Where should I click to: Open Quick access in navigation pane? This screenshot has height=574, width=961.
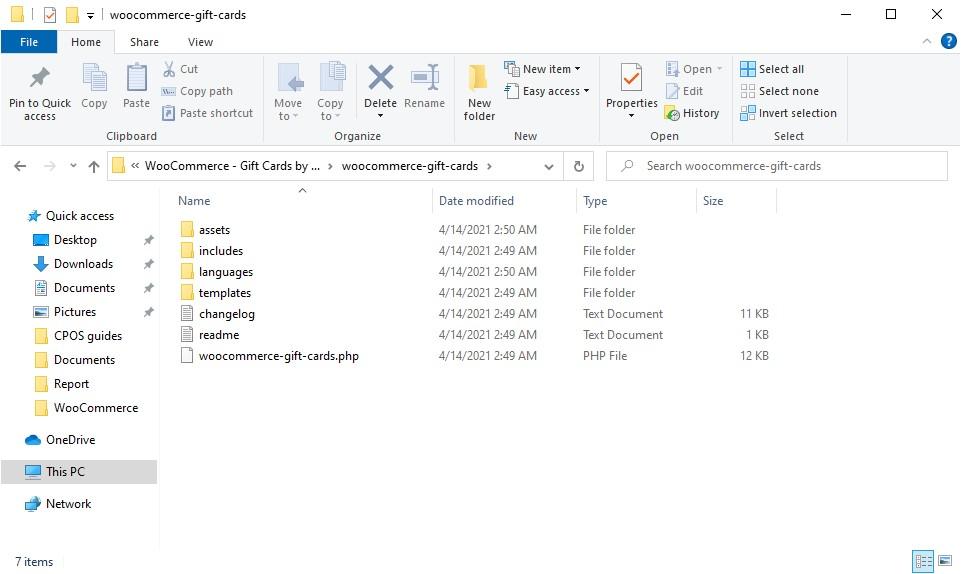[x=80, y=216]
